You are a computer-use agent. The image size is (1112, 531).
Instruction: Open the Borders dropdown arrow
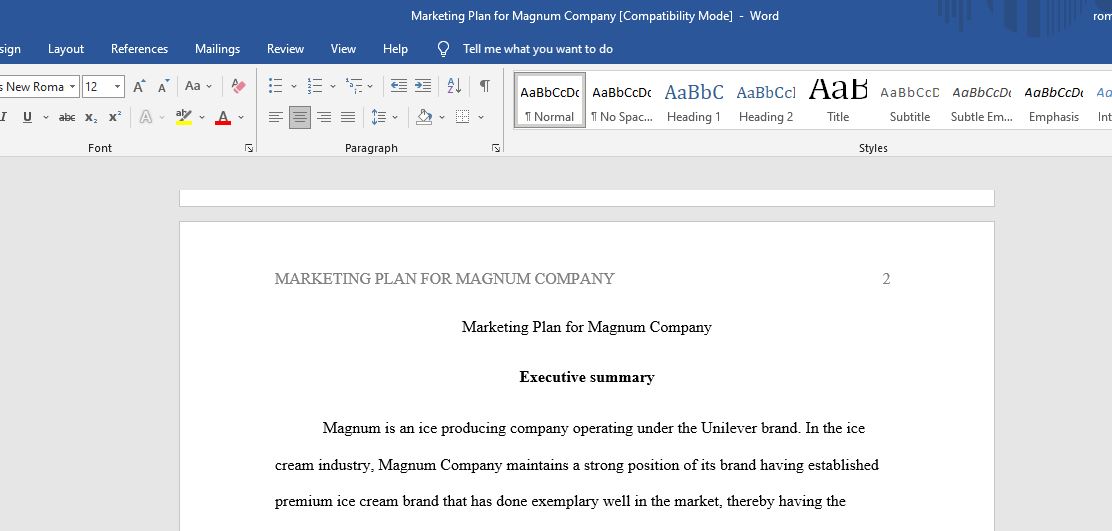point(481,117)
